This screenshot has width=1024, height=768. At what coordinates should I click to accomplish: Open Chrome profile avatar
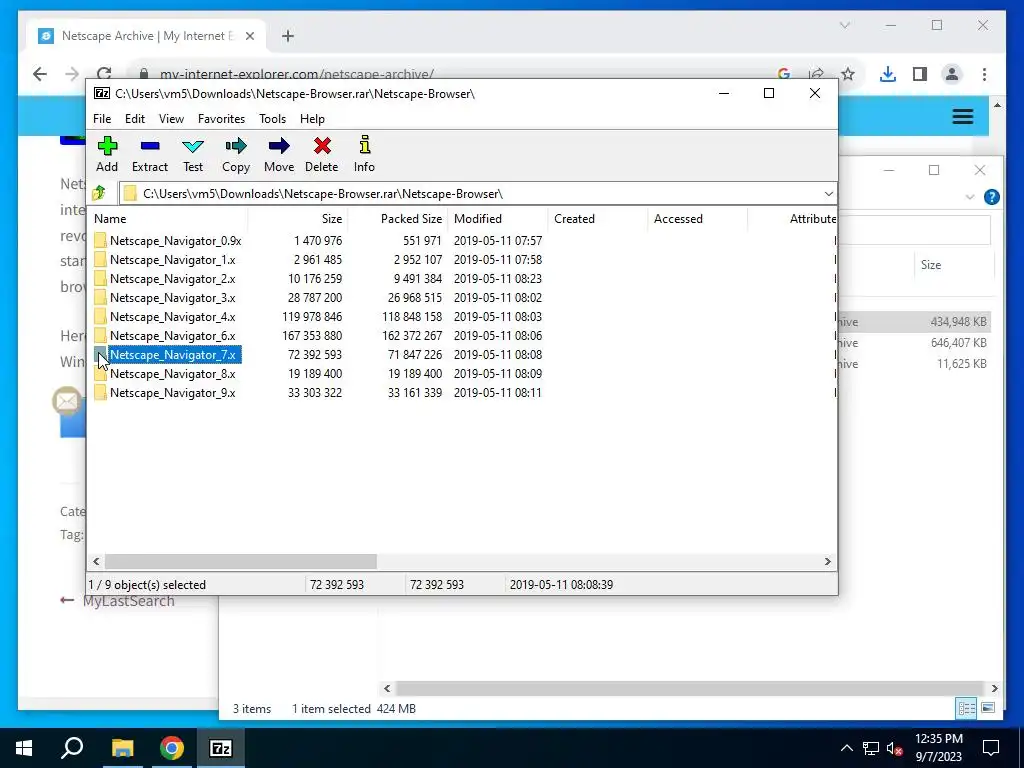(x=952, y=74)
